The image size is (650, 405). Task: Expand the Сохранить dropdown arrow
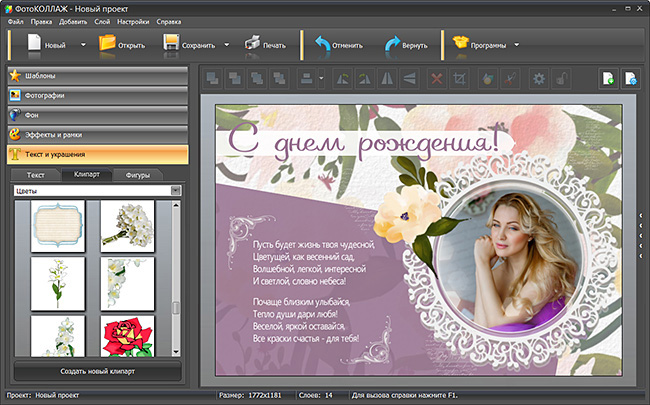pyautogui.click(x=227, y=45)
